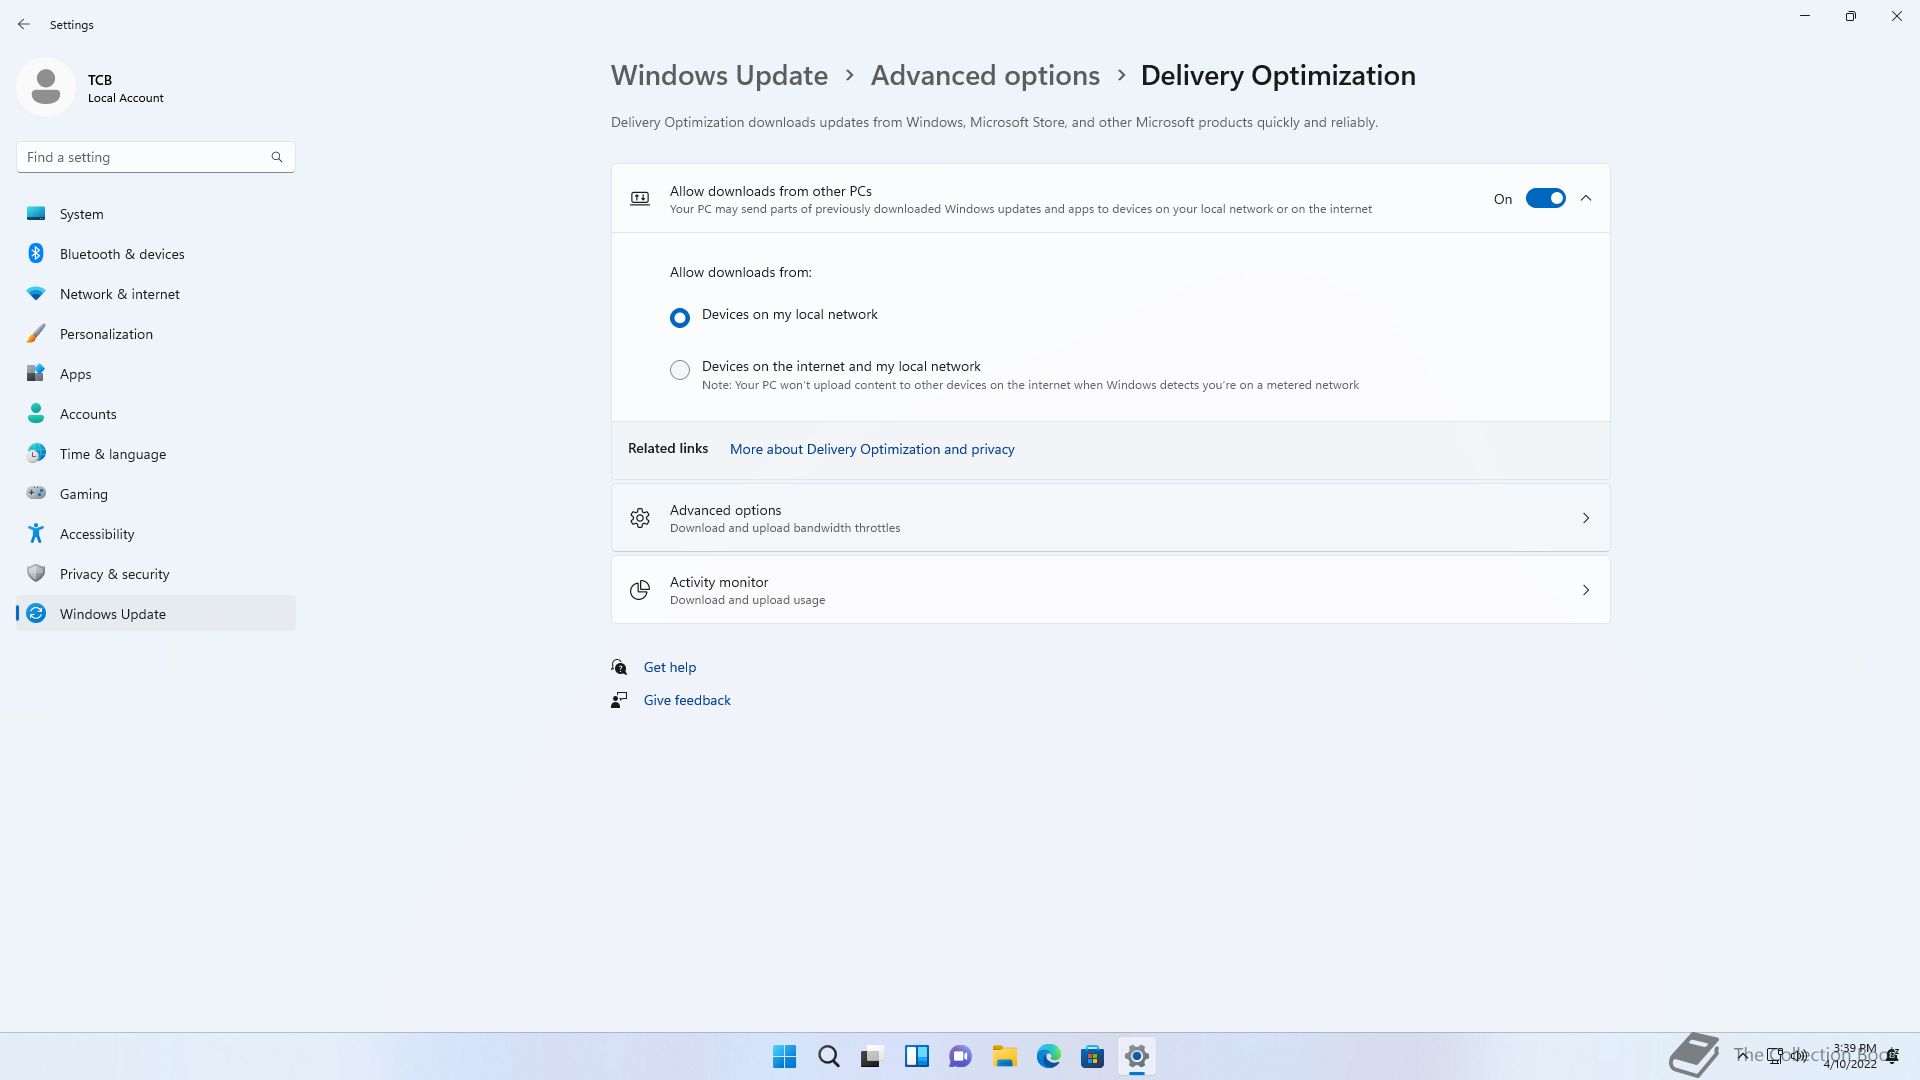Screen dimensions: 1920x1080
Task: Click the Settings gear on the taskbar
Action: pyautogui.click(x=1137, y=1056)
